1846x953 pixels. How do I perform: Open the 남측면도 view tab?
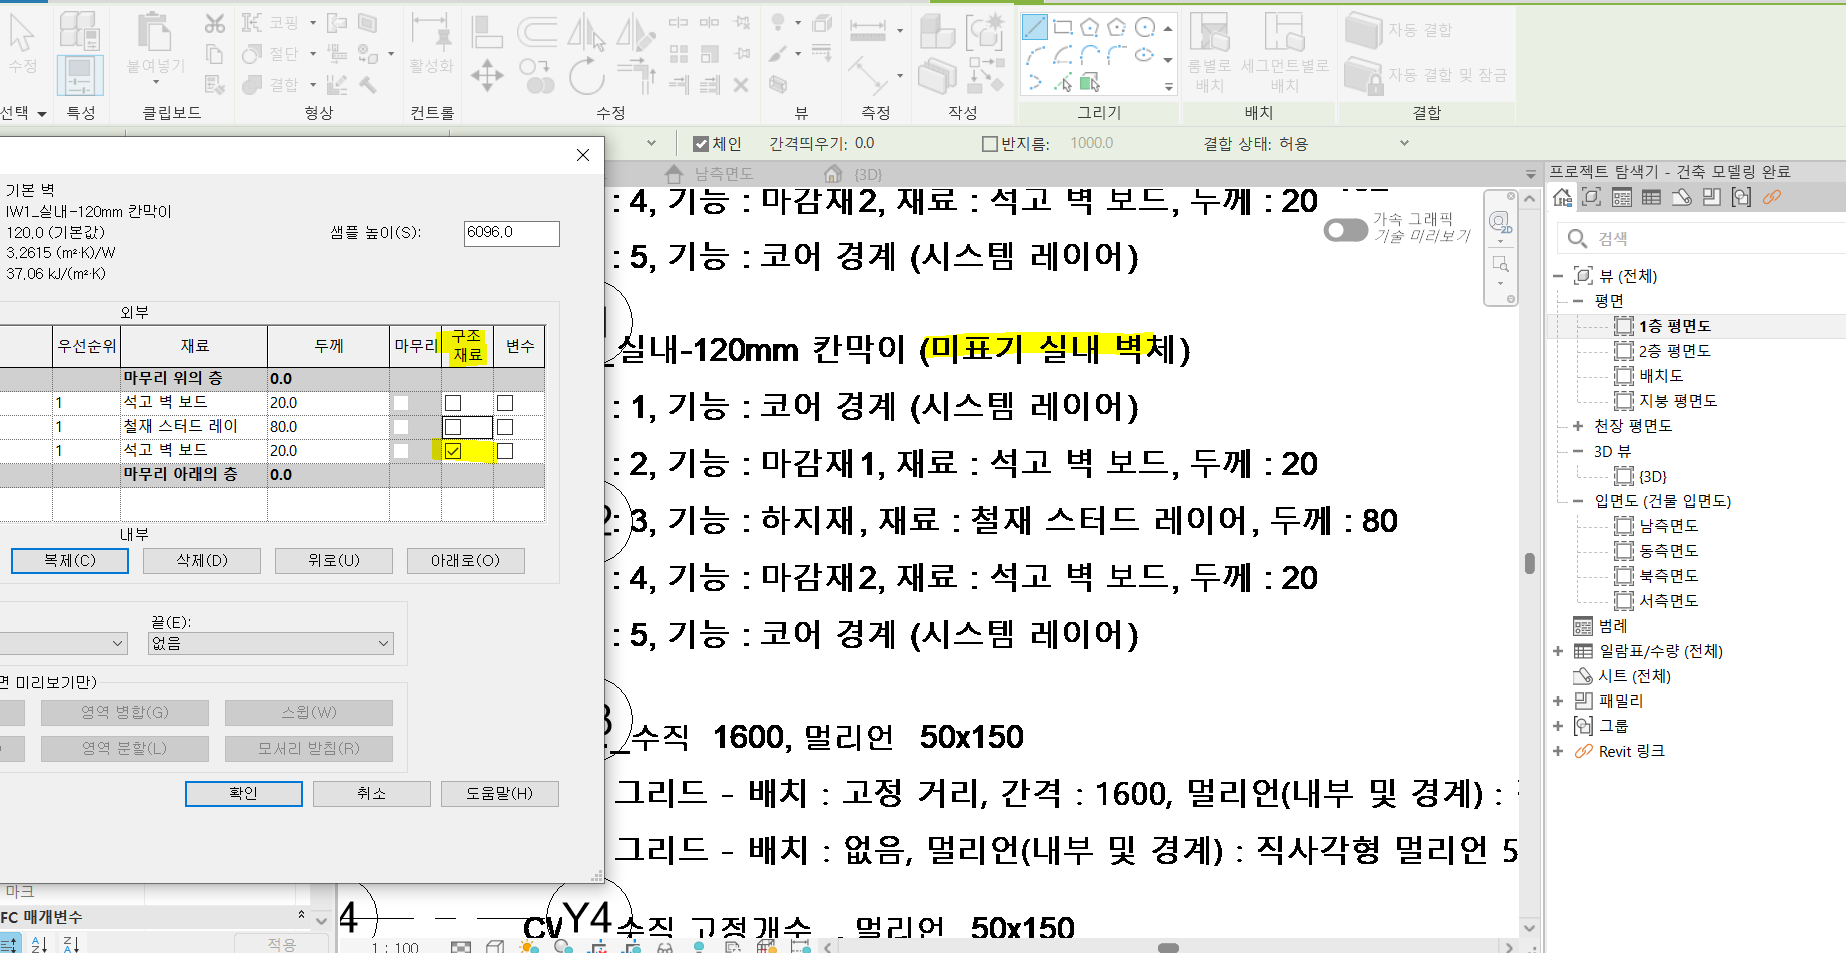point(722,174)
